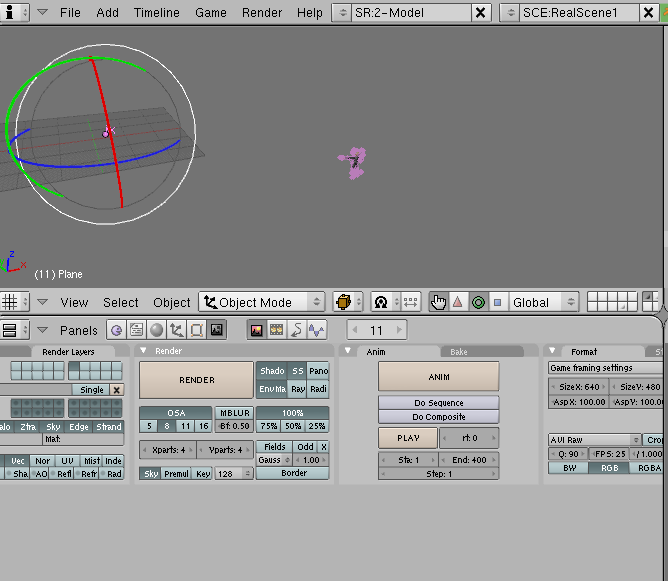The image size is (668, 581).
Task: Click the Bf: 0.50 blur factor slider
Action: pyautogui.click(x=234, y=426)
